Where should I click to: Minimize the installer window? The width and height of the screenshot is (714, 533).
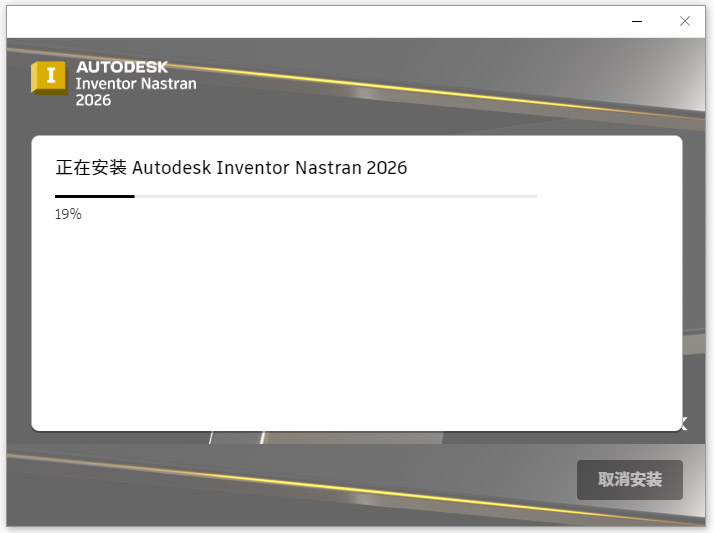636,20
